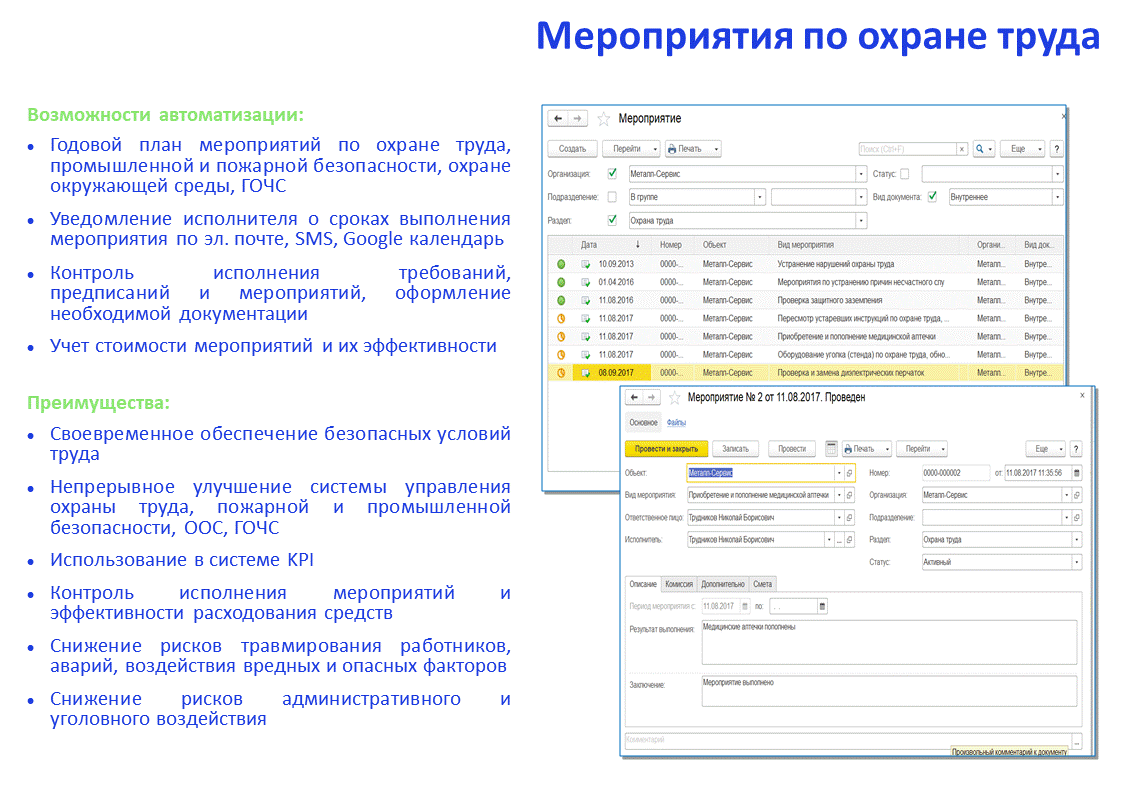Toggle Раздел filter checkbox
Screen dimensions: 1123x794
tap(612, 221)
